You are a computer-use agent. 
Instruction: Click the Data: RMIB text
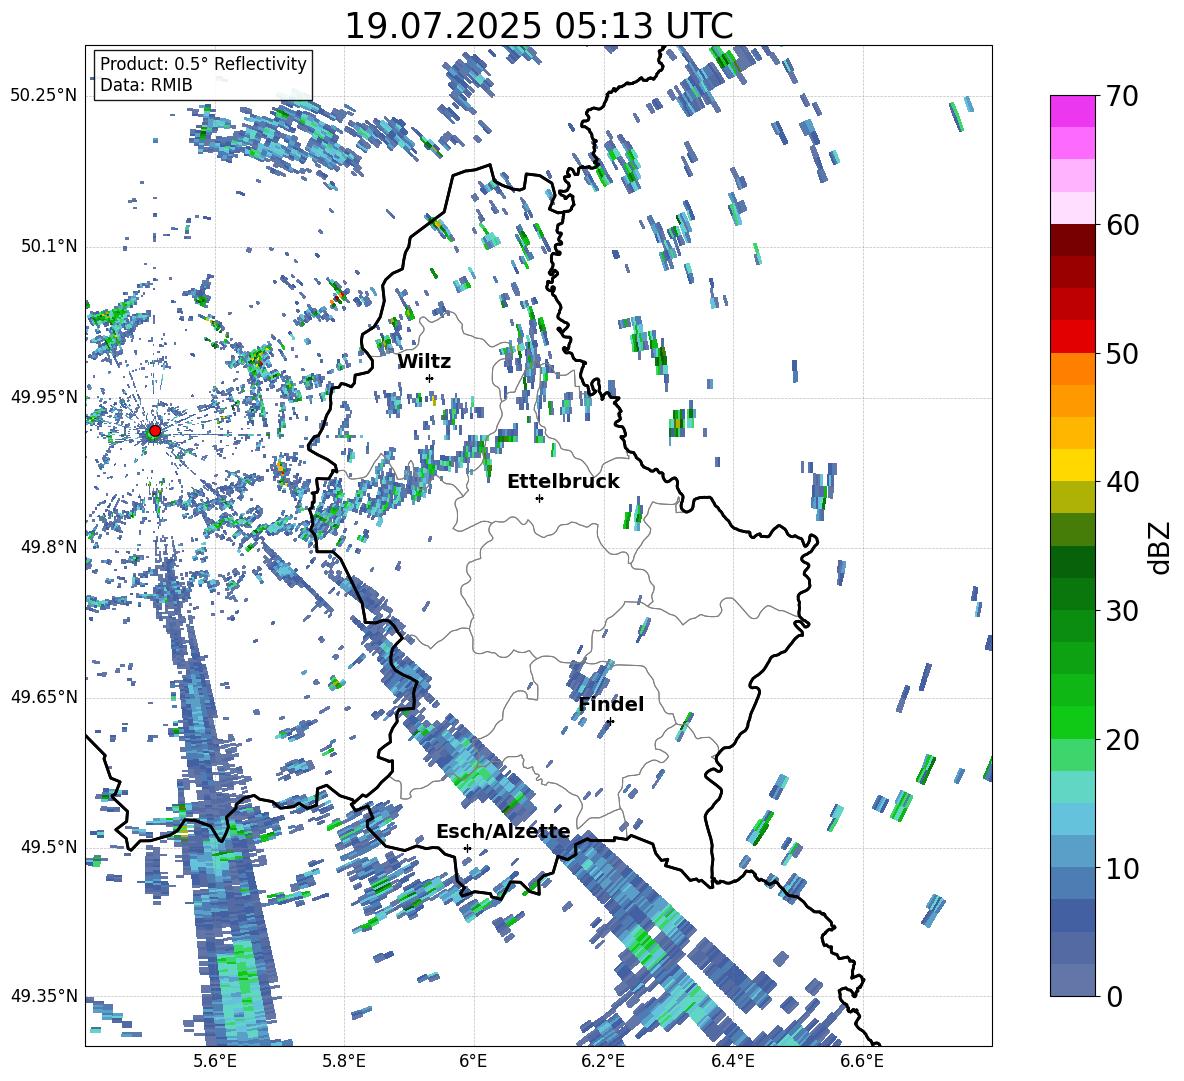click(146, 85)
